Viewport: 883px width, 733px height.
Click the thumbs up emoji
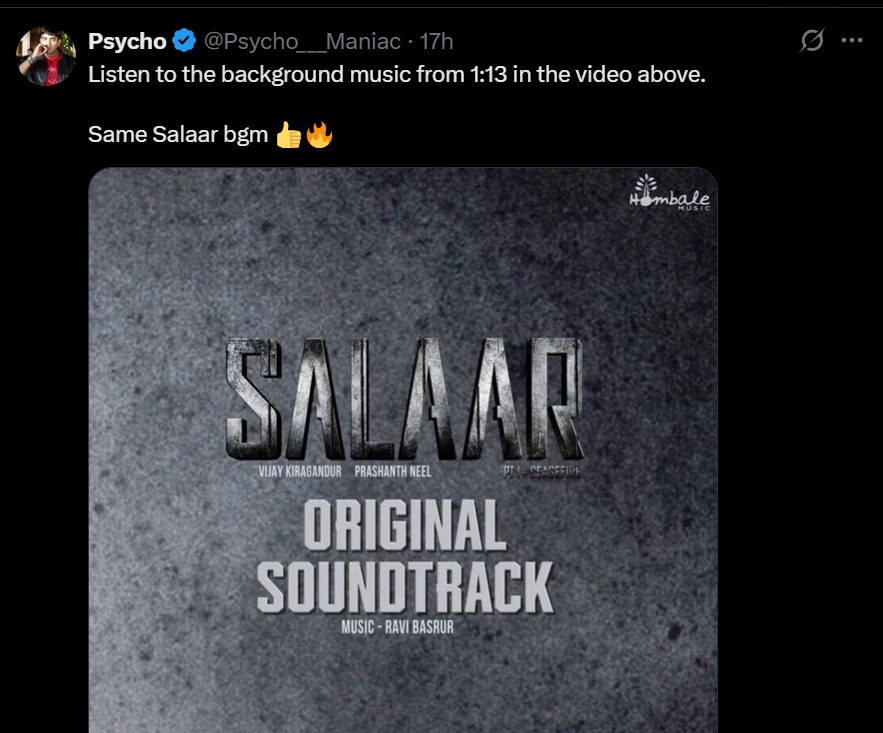point(288,134)
